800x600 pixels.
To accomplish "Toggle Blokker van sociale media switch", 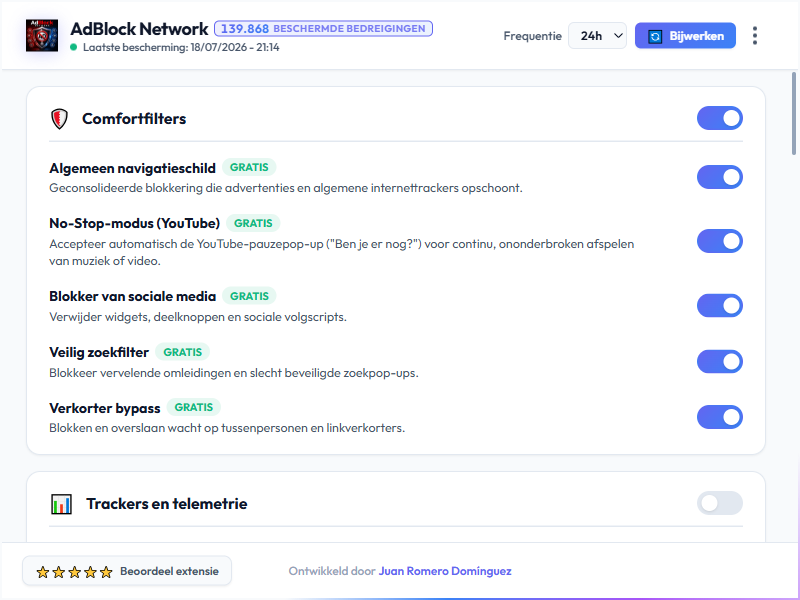I will [x=719, y=306].
